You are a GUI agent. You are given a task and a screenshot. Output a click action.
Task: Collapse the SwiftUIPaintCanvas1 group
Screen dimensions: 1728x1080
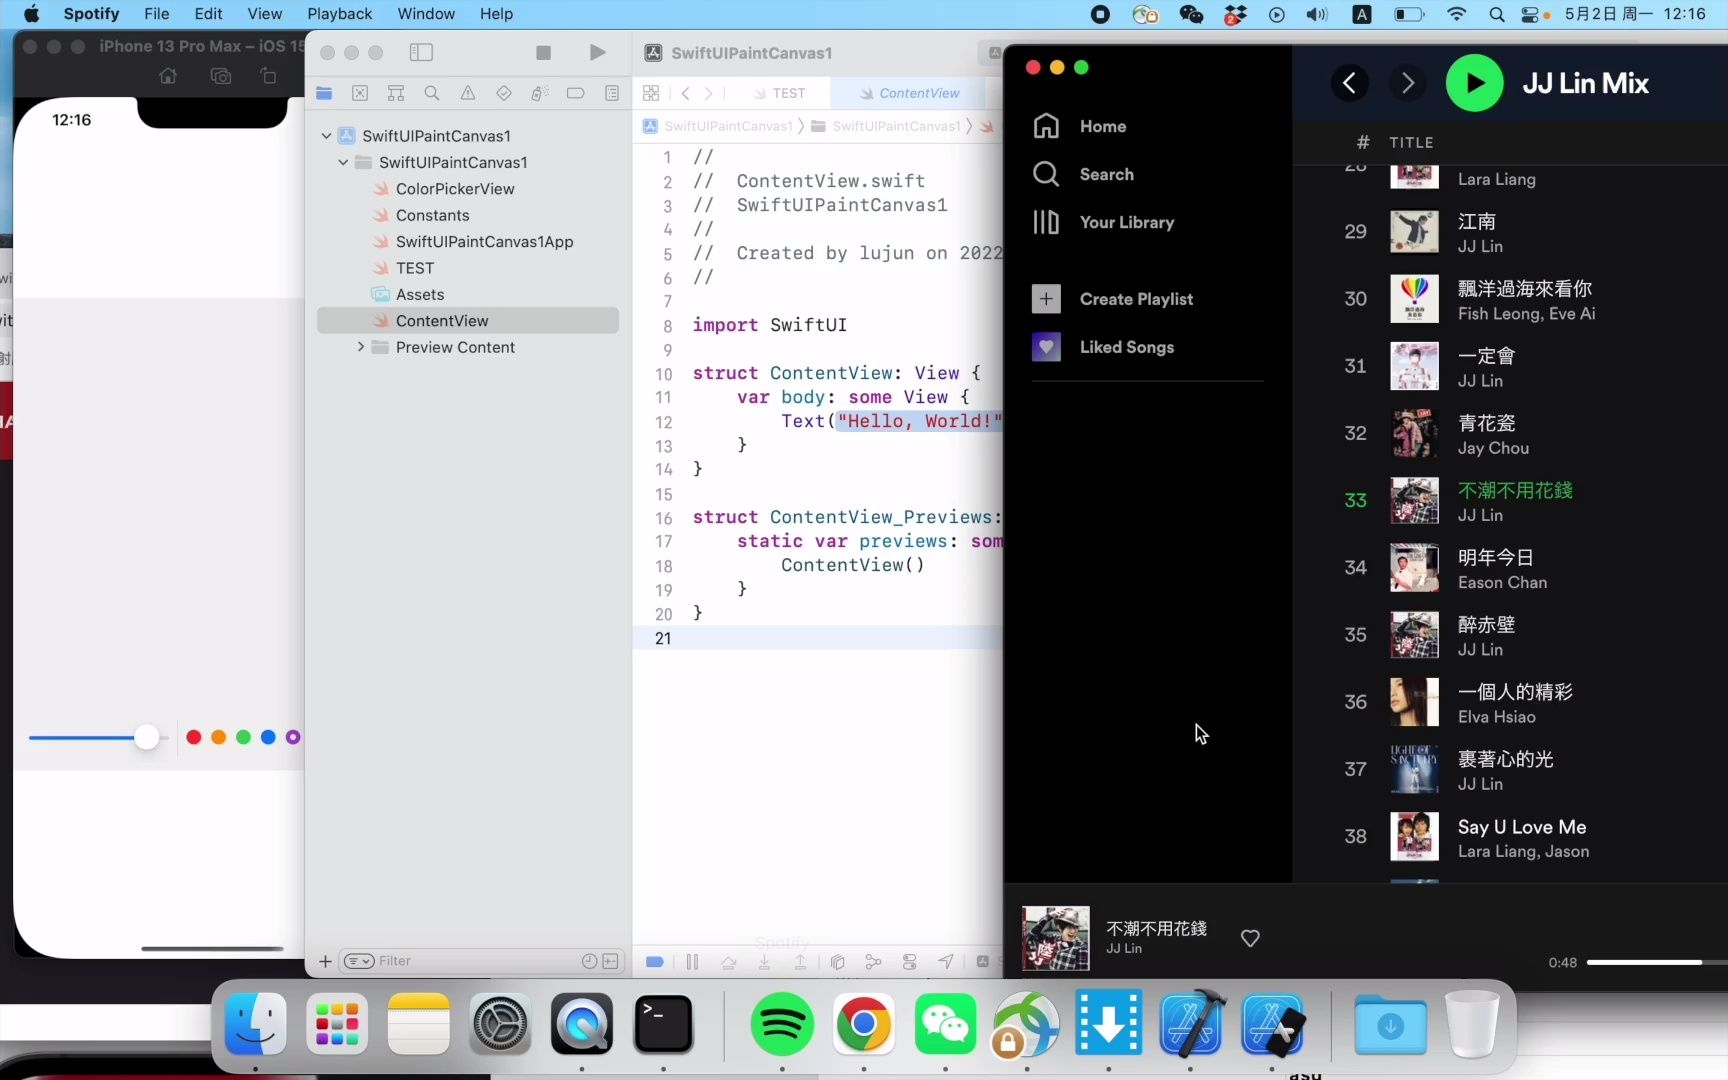click(343, 161)
